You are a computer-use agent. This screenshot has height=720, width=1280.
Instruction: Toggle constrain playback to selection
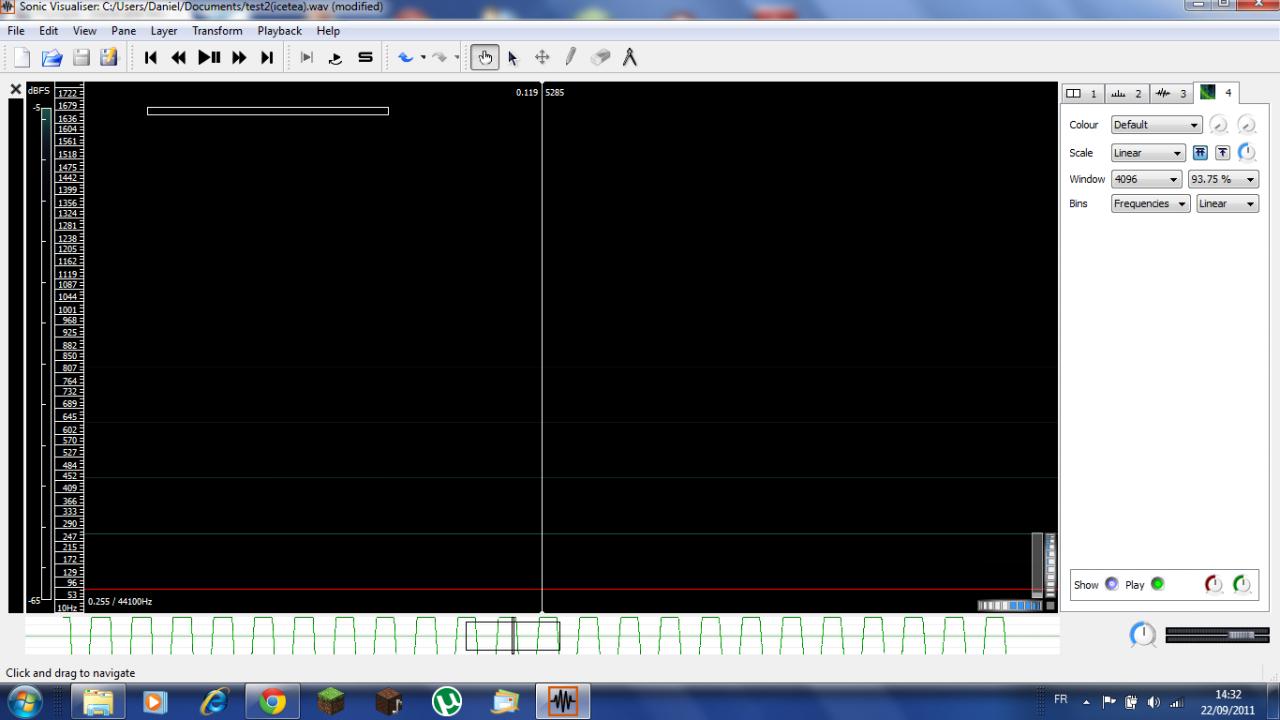click(307, 58)
